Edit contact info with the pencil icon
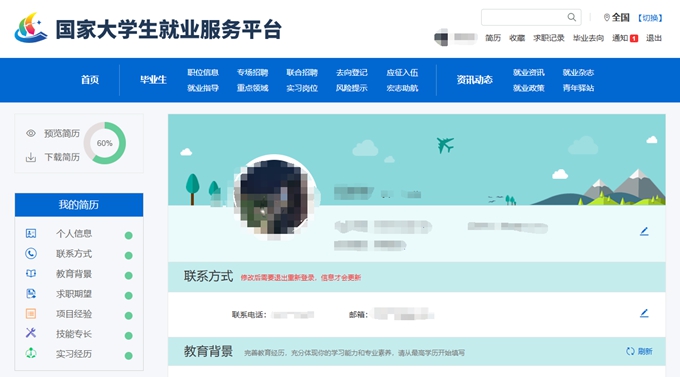Image resolution: width=680 pixels, height=377 pixels. pos(644,313)
